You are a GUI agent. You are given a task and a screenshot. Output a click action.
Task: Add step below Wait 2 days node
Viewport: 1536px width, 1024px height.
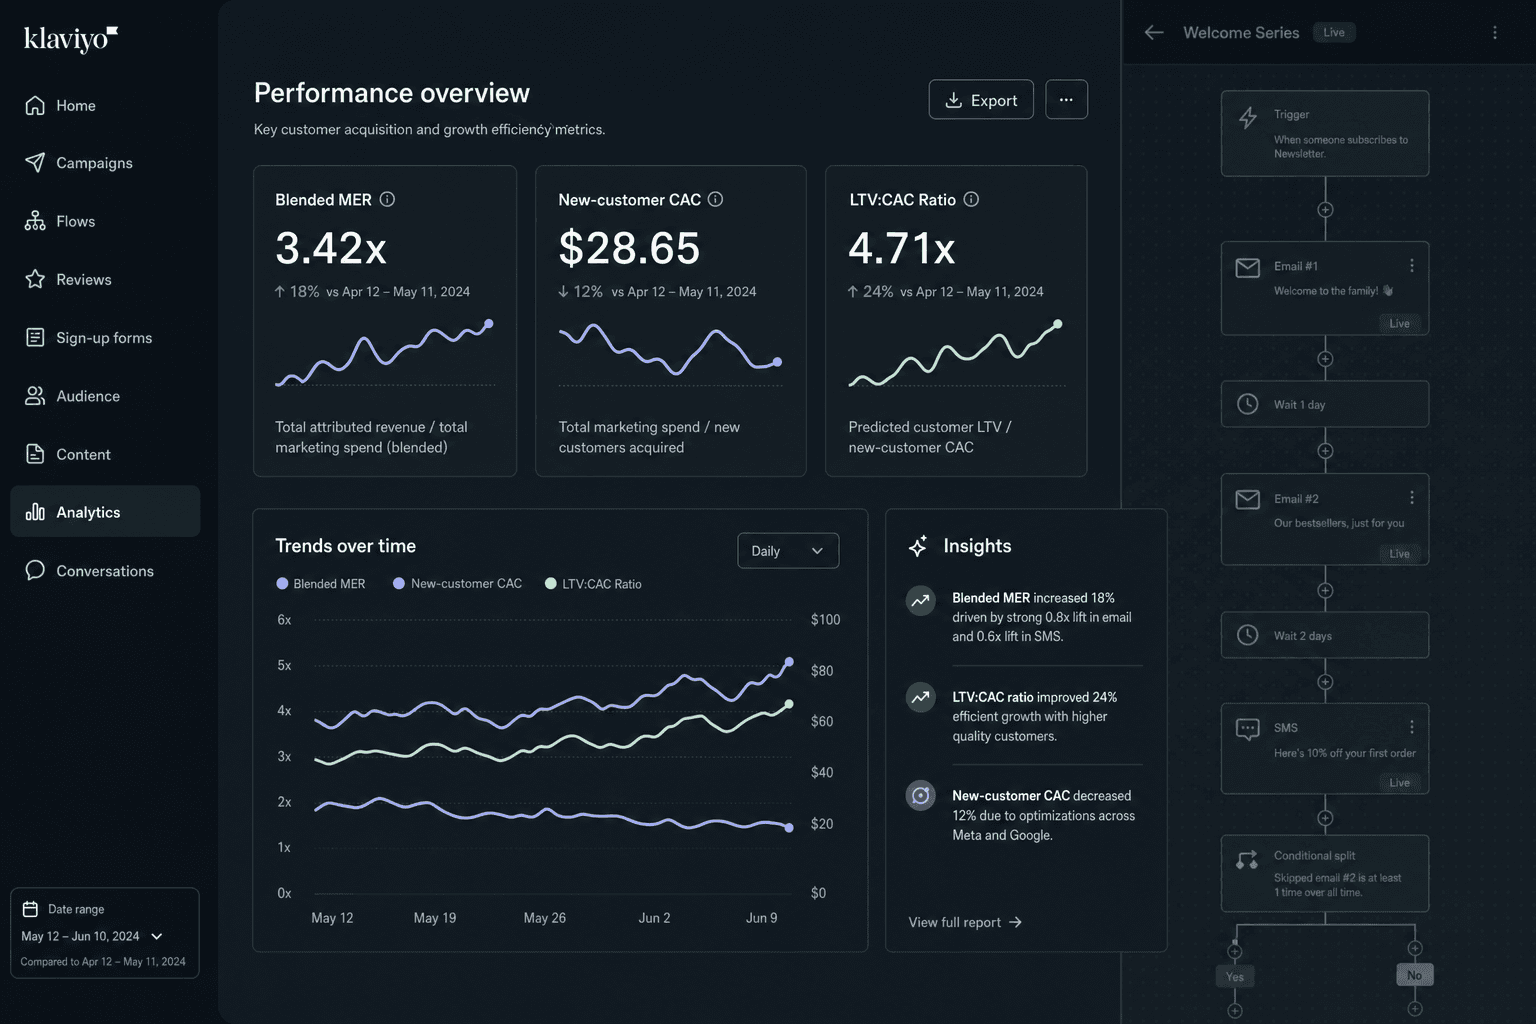(x=1325, y=682)
